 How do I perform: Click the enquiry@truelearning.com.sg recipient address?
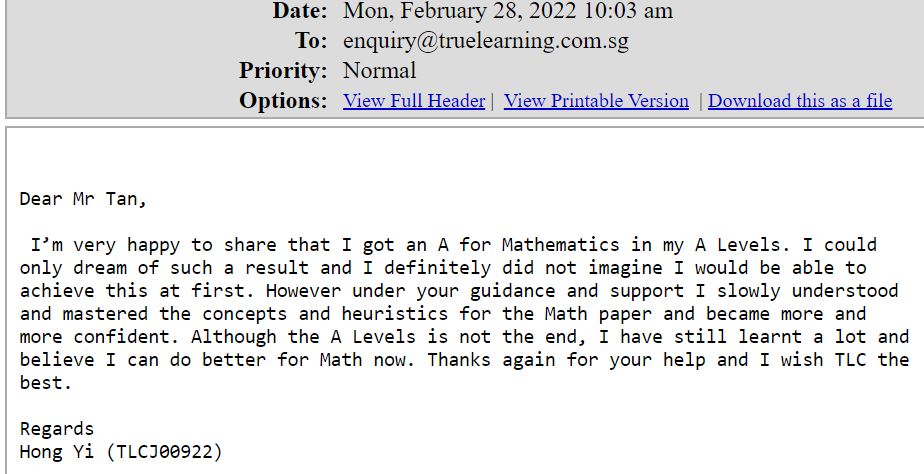(486, 41)
